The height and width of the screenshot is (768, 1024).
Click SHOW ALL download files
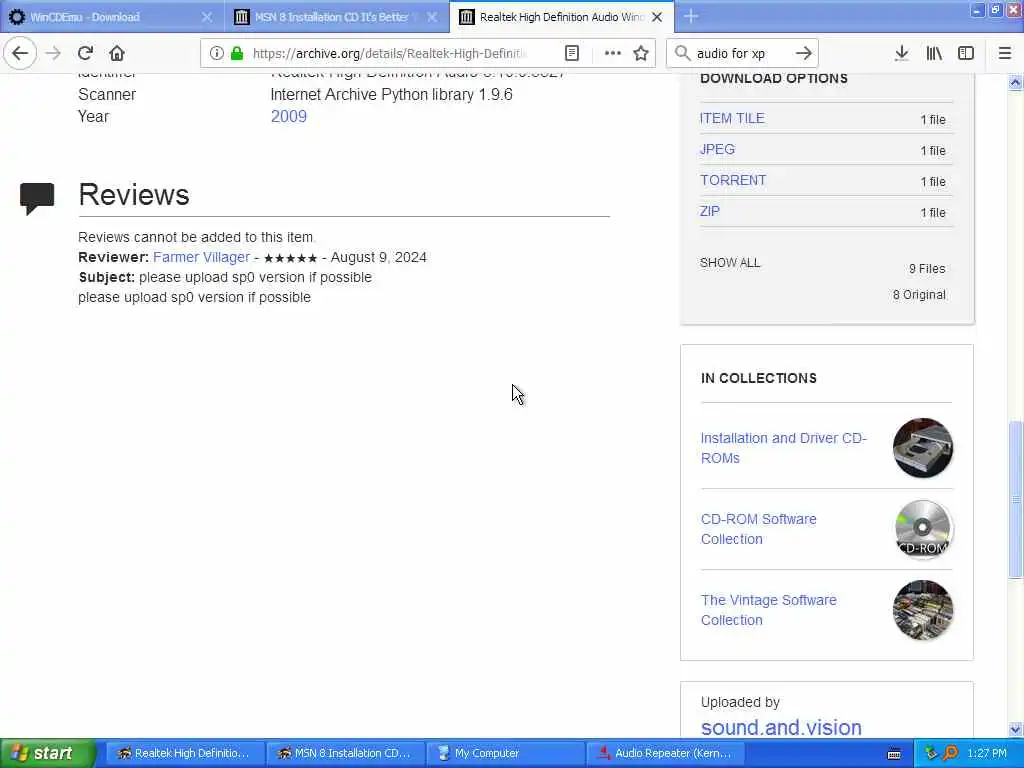(x=730, y=263)
